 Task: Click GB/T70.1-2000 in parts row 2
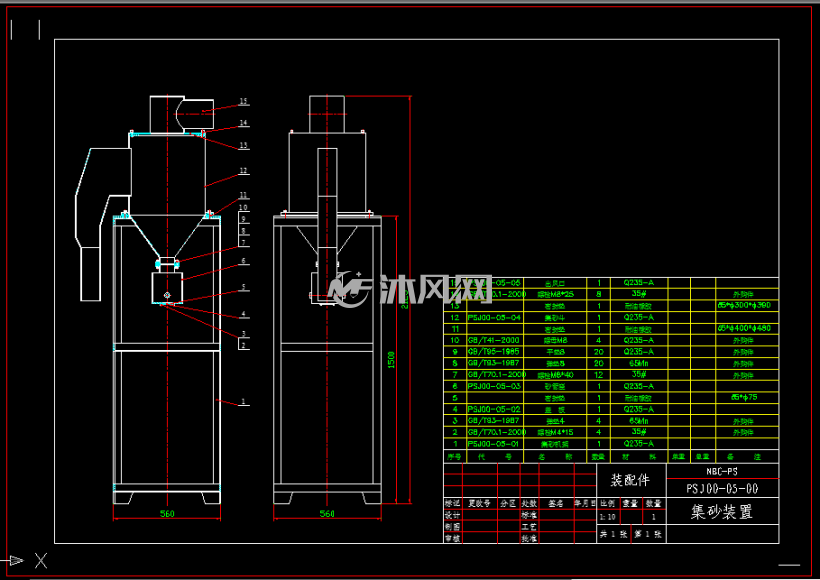pos(497,432)
